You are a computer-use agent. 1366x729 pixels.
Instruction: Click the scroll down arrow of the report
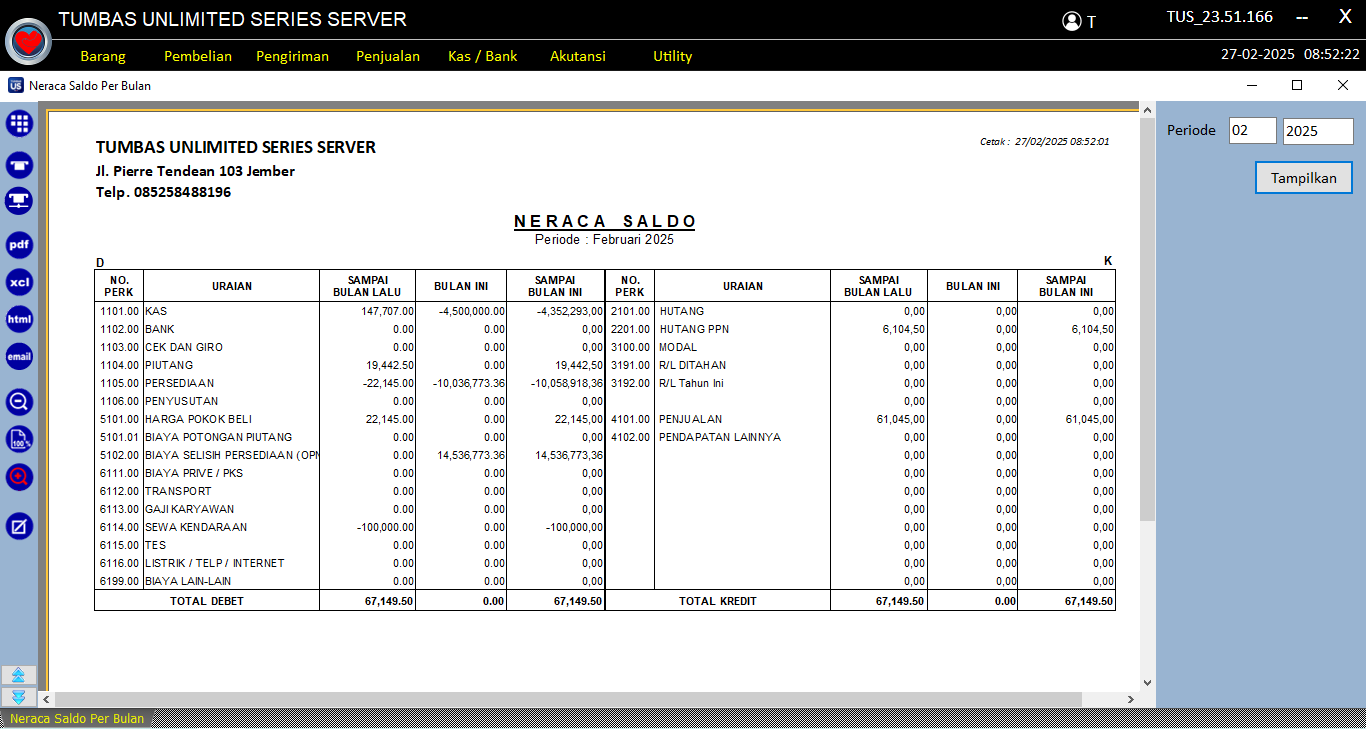1147,683
